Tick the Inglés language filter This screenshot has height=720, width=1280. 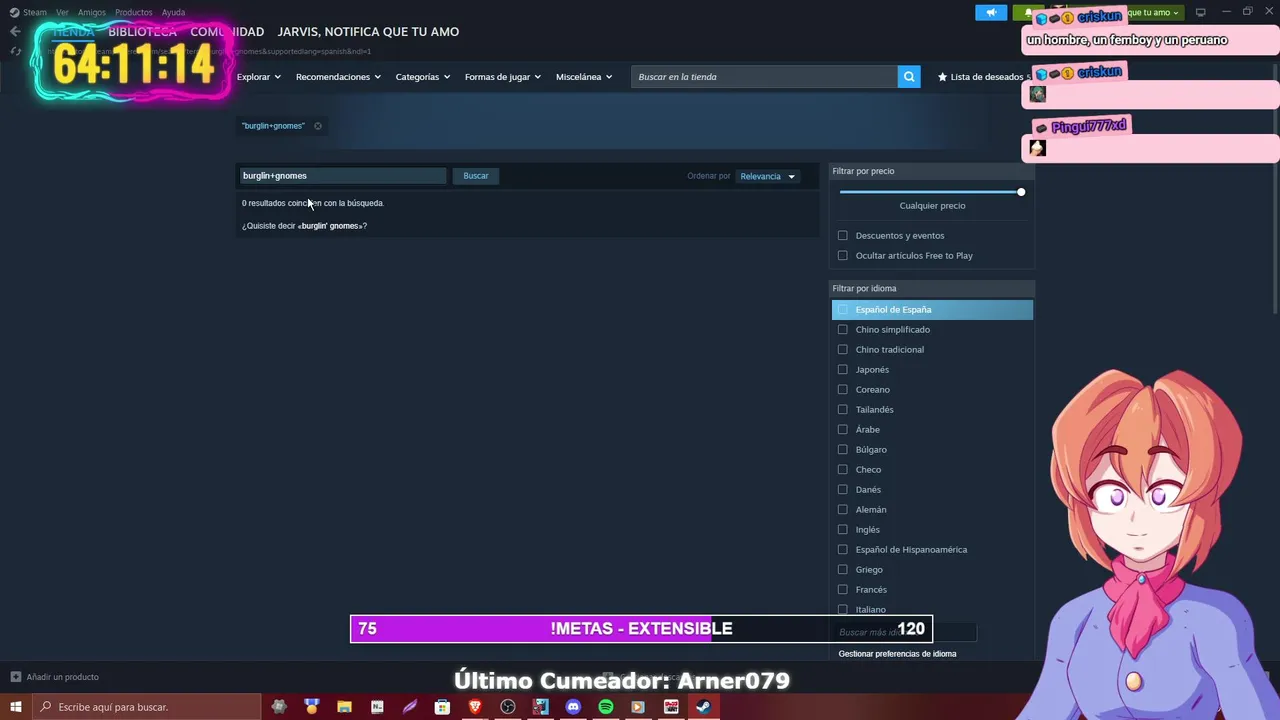(x=843, y=530)
